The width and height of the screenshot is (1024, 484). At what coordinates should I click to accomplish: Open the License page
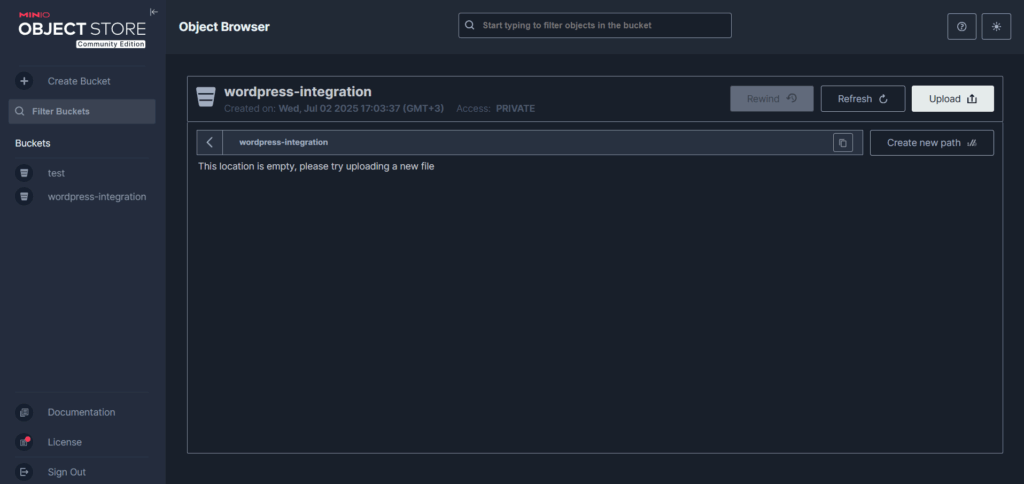tap(65, 442)
